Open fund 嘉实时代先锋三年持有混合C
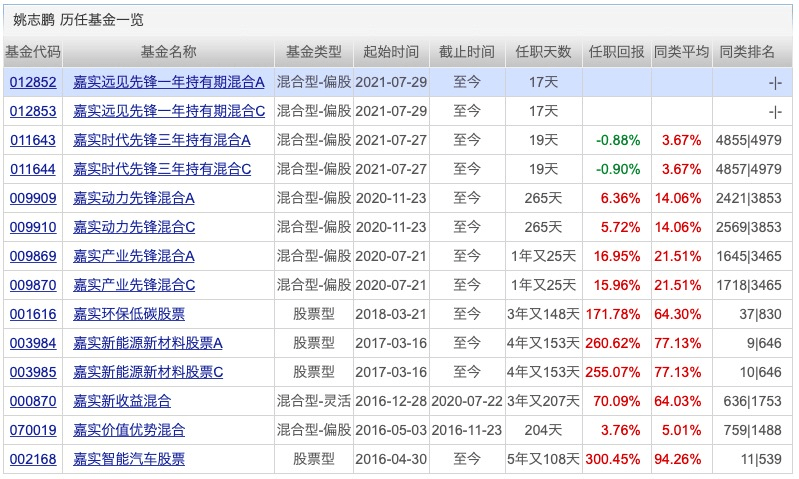799x479 pixels. click(162, 169)
